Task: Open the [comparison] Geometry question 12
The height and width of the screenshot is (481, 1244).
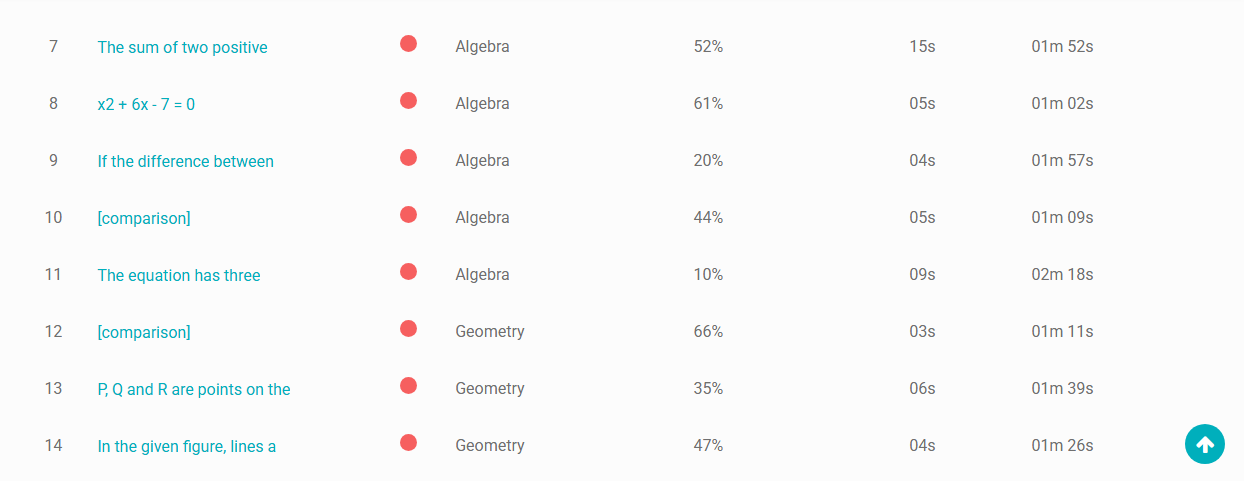Action: point(144,332)
